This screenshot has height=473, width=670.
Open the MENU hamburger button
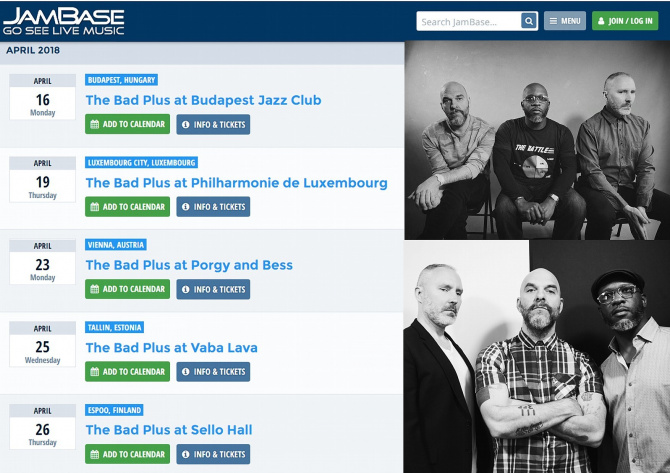tap(564, 21)
